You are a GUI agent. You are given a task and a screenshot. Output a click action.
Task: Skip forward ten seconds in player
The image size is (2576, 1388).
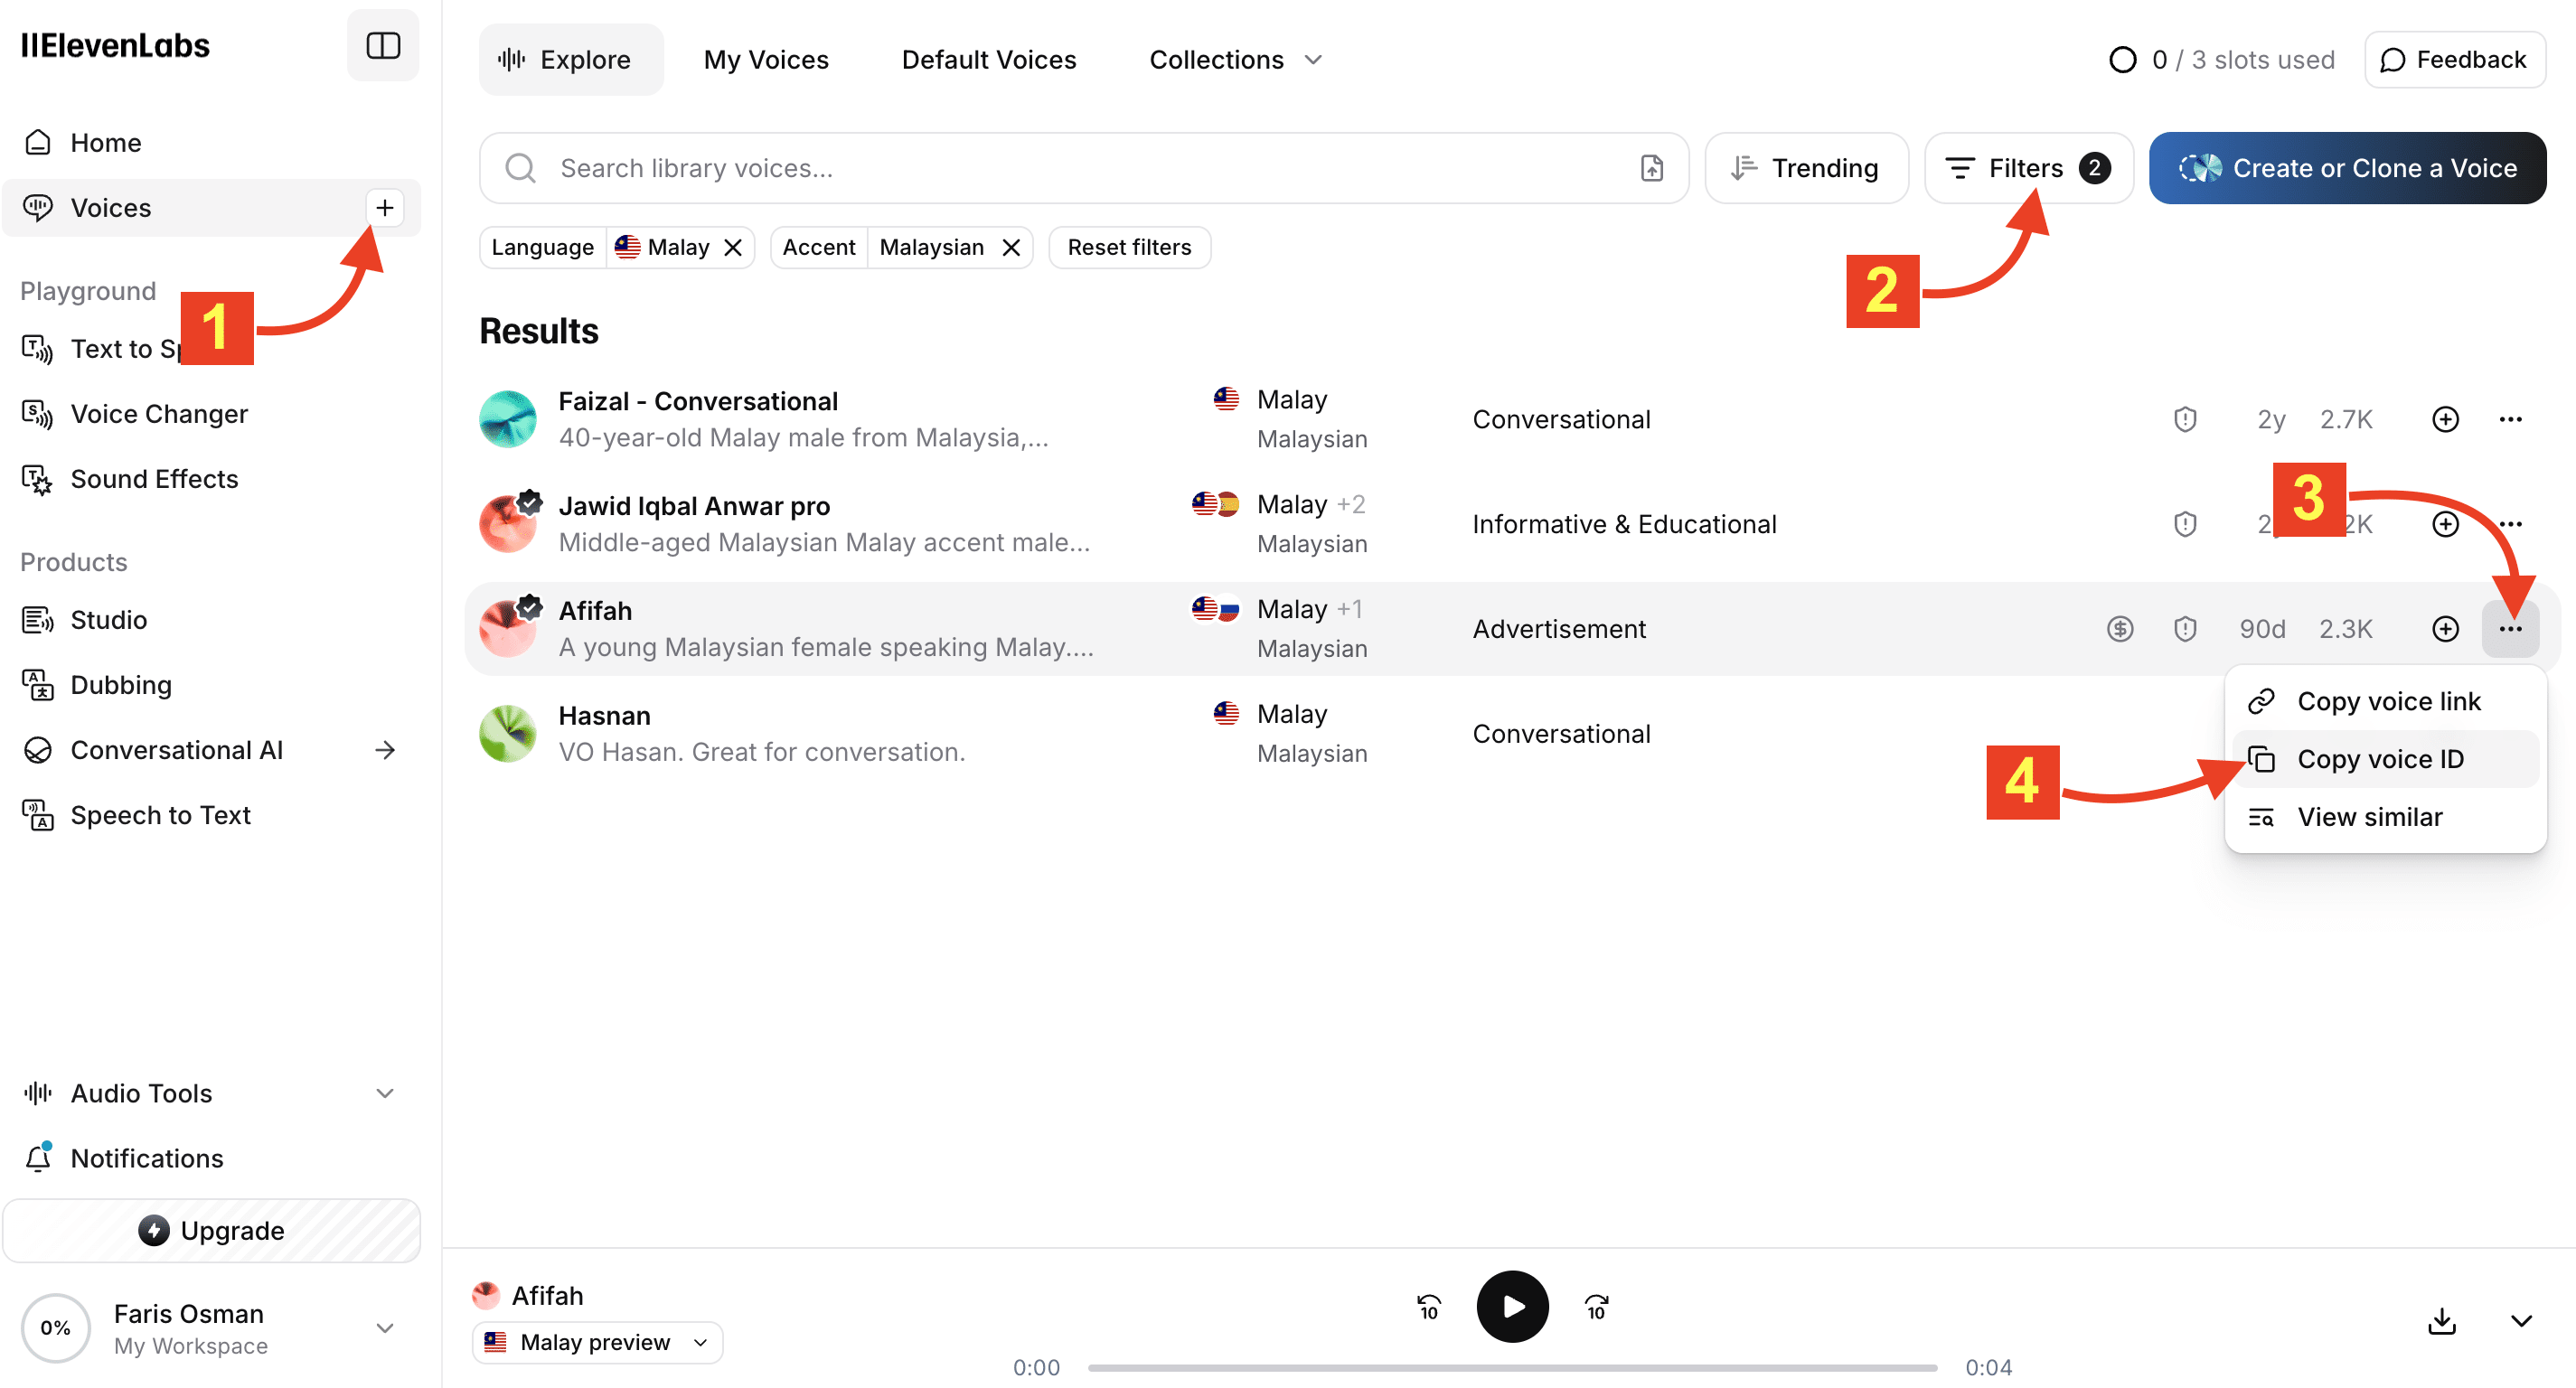1596,1307
